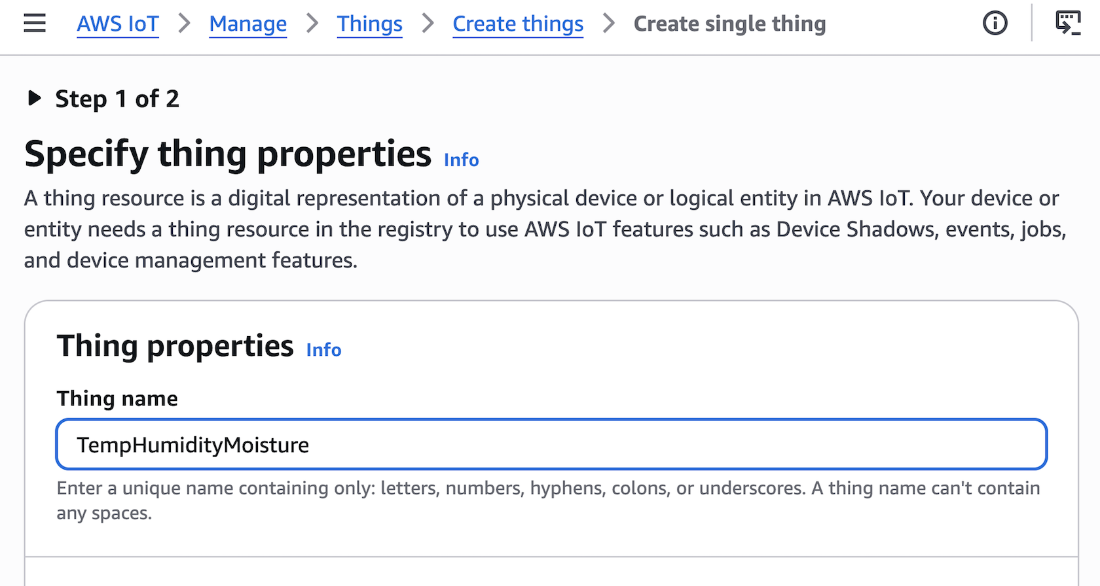
Task: Open Info link beside Thing properties
Action: (x=323, y=349)
